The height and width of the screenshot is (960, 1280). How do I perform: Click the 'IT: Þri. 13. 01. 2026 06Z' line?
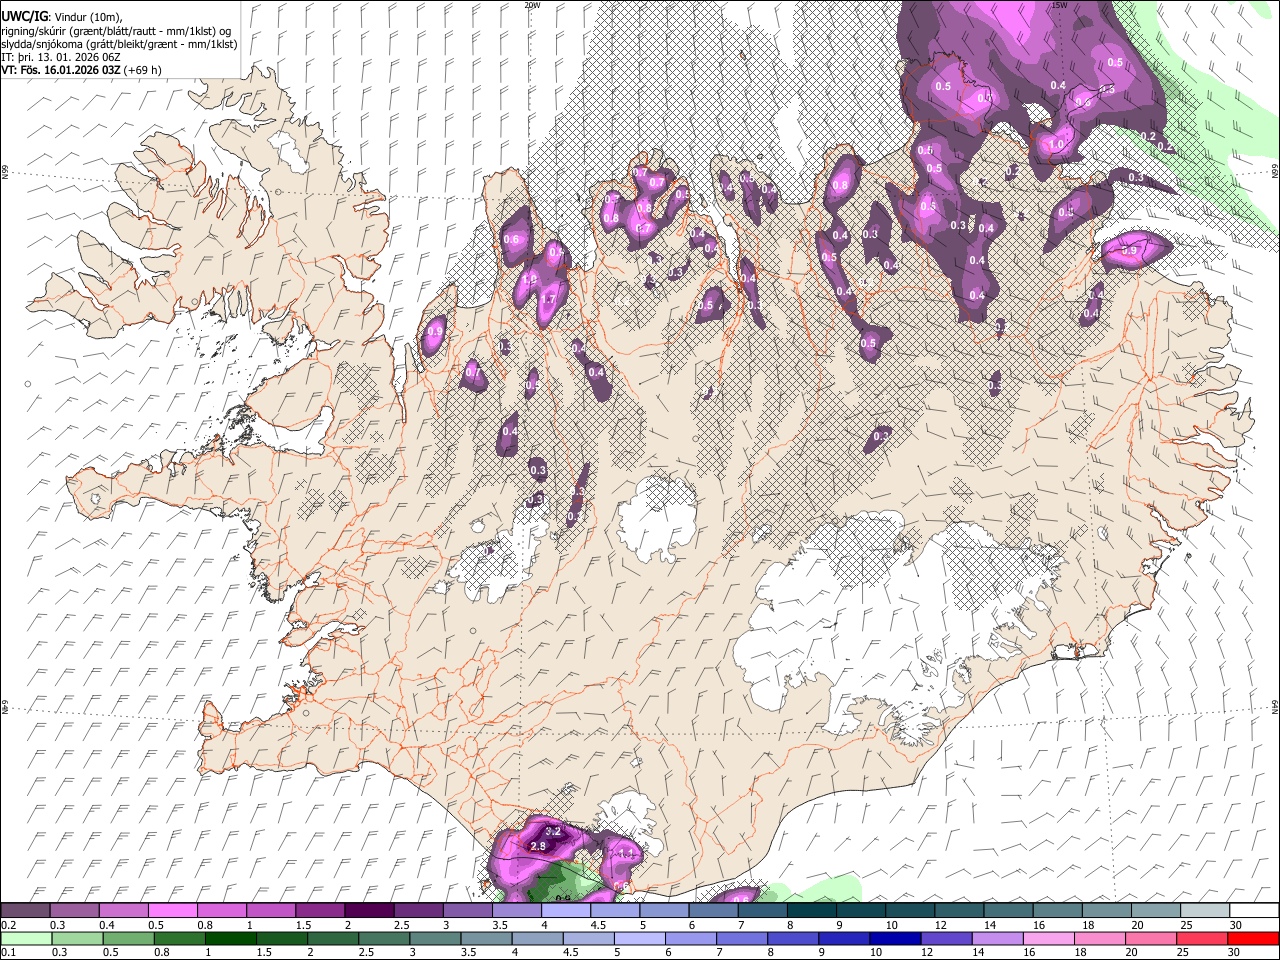pyautogui.click(x=59, y=57)
